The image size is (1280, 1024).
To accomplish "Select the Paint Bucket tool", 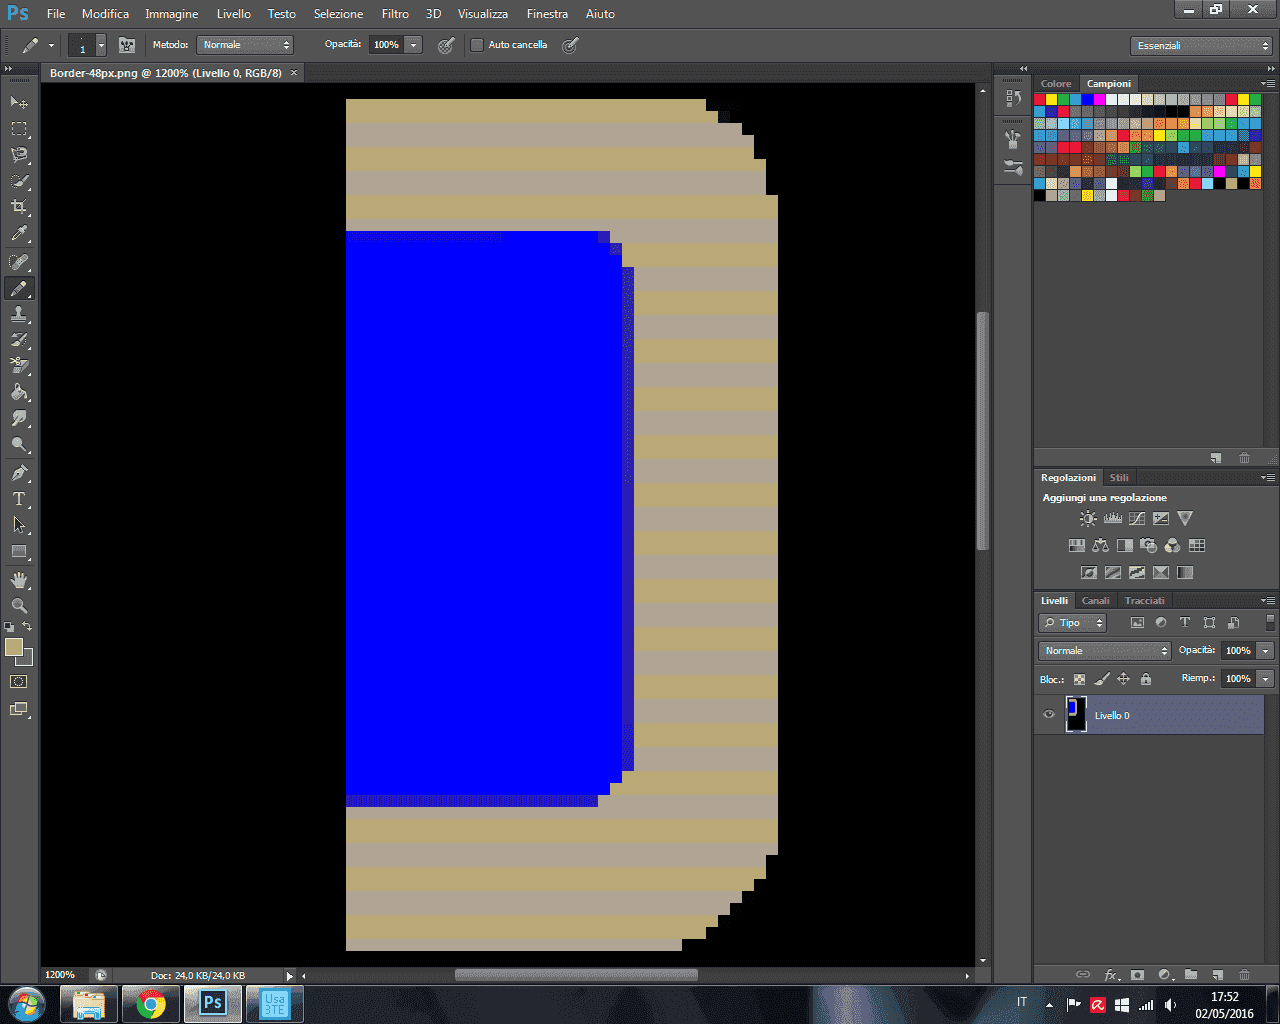I will point(19,392).
